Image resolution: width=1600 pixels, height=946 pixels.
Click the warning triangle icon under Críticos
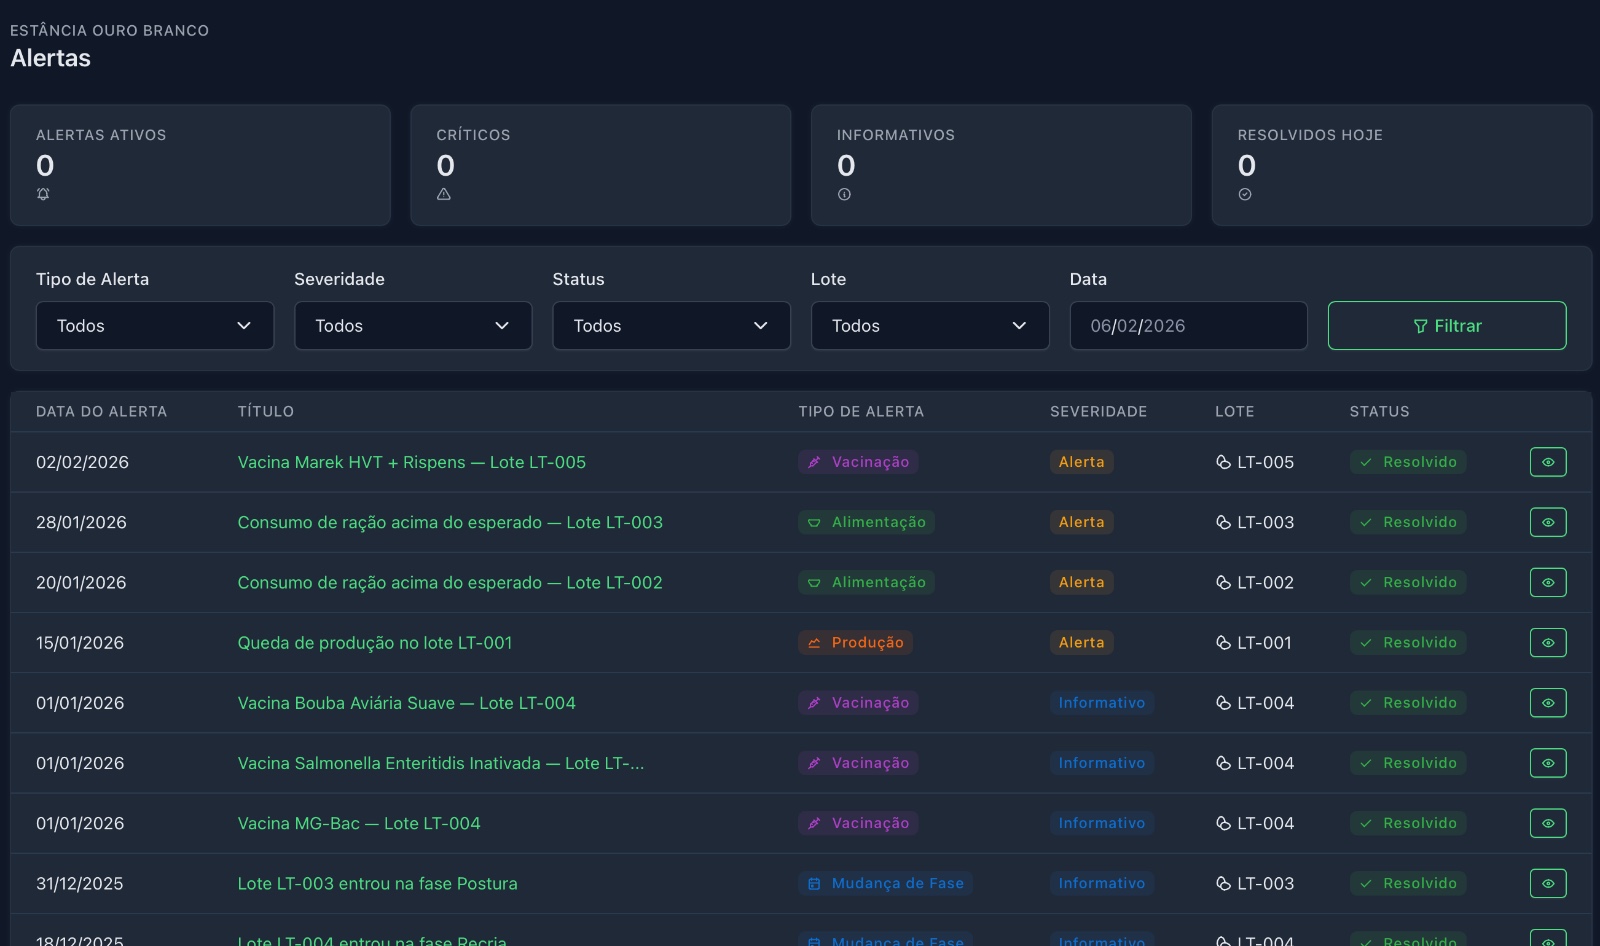coord(444,194)
